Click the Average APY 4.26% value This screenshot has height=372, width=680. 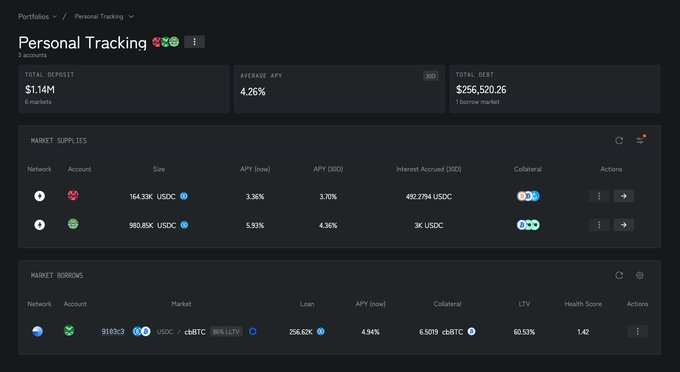click(253, 92)
